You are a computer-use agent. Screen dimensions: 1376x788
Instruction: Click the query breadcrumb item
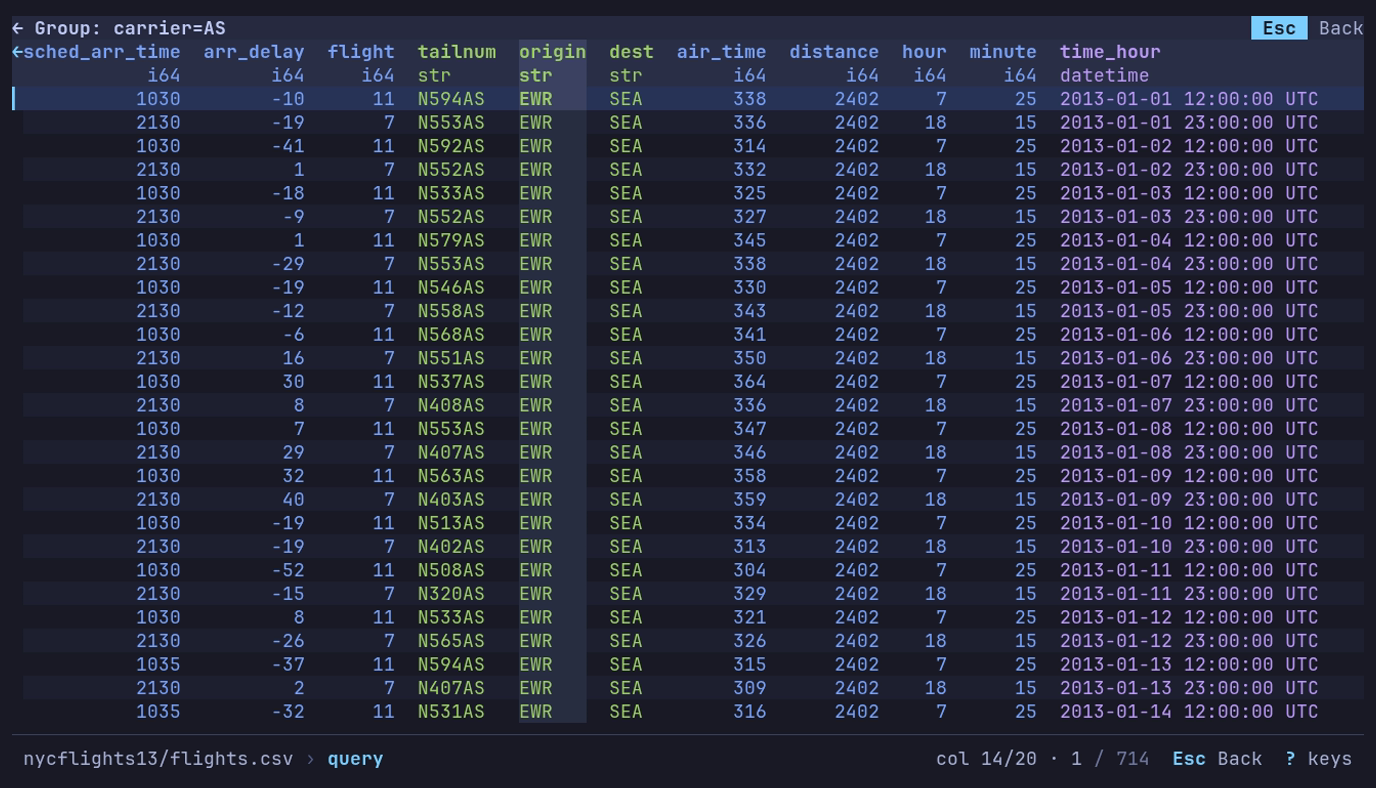click(355, 759)
